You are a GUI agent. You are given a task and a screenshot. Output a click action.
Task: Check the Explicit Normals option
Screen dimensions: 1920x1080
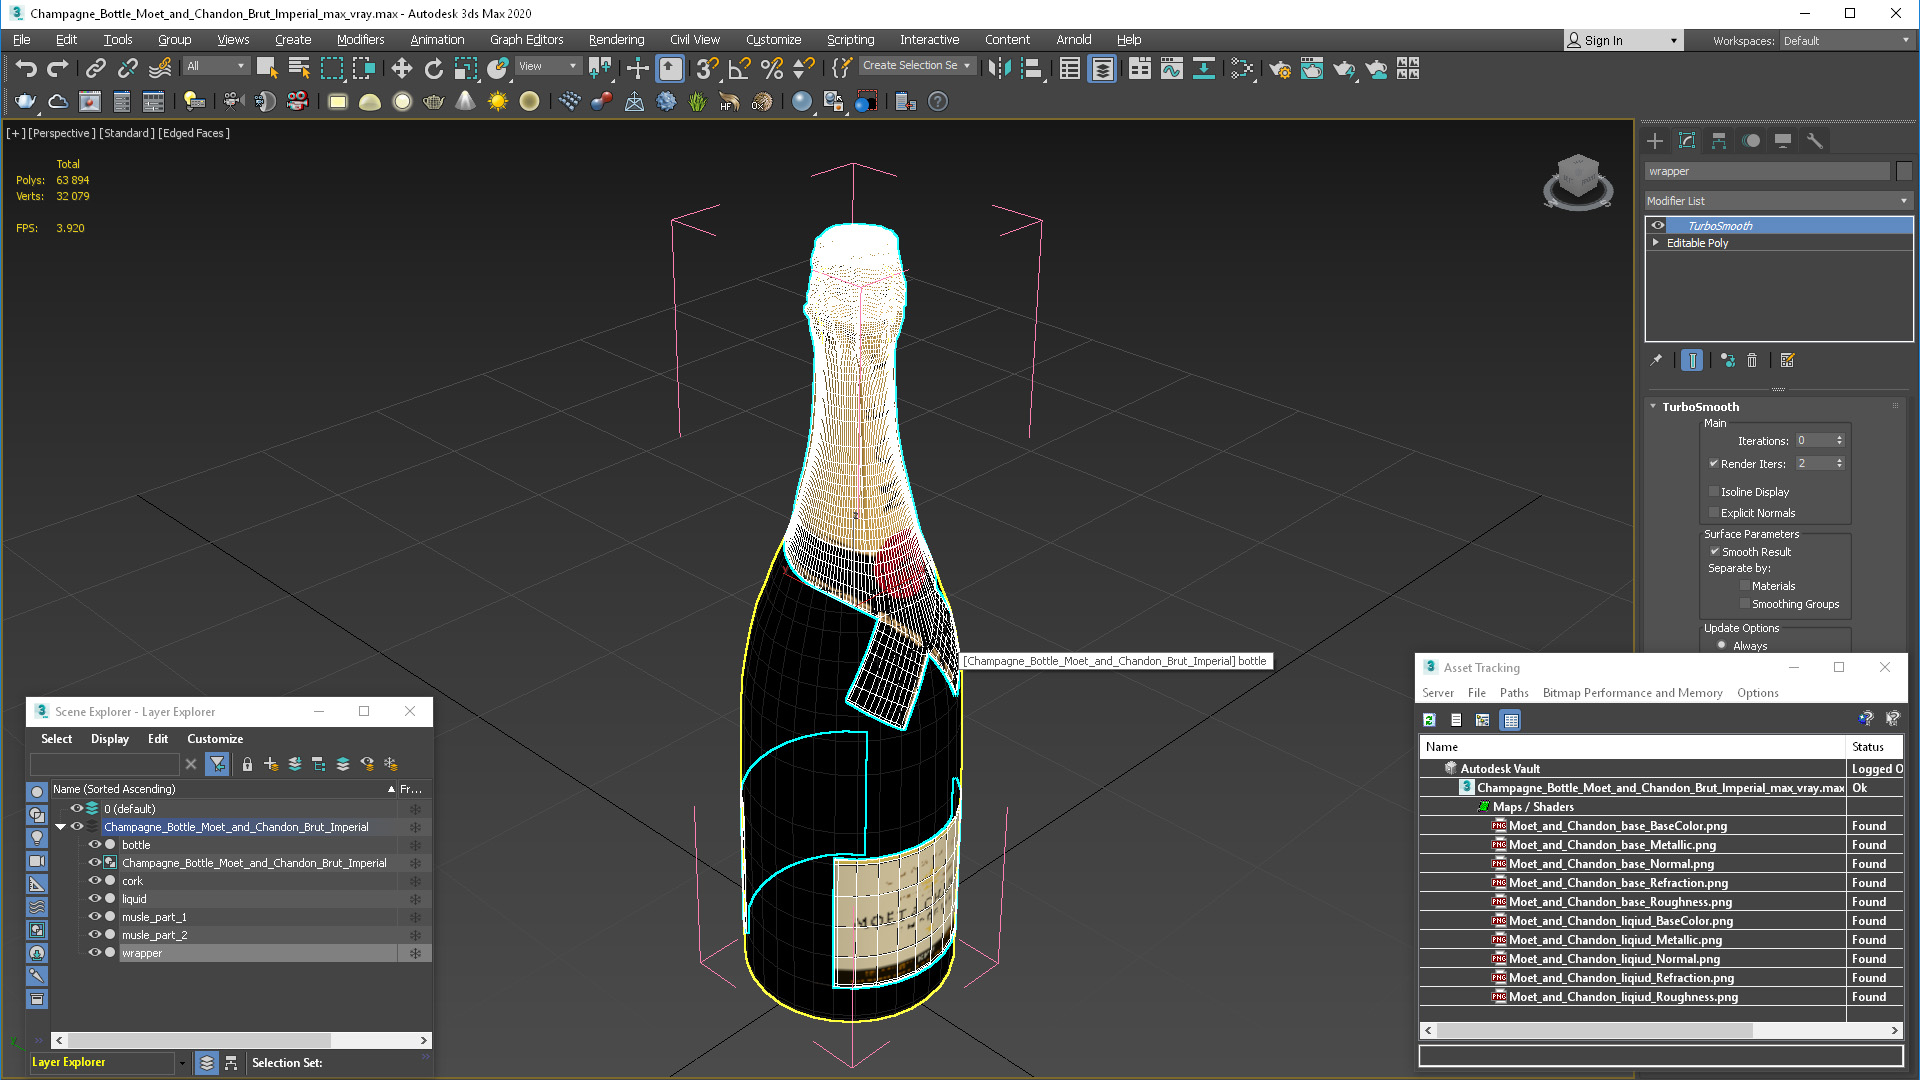(1714, 513)
